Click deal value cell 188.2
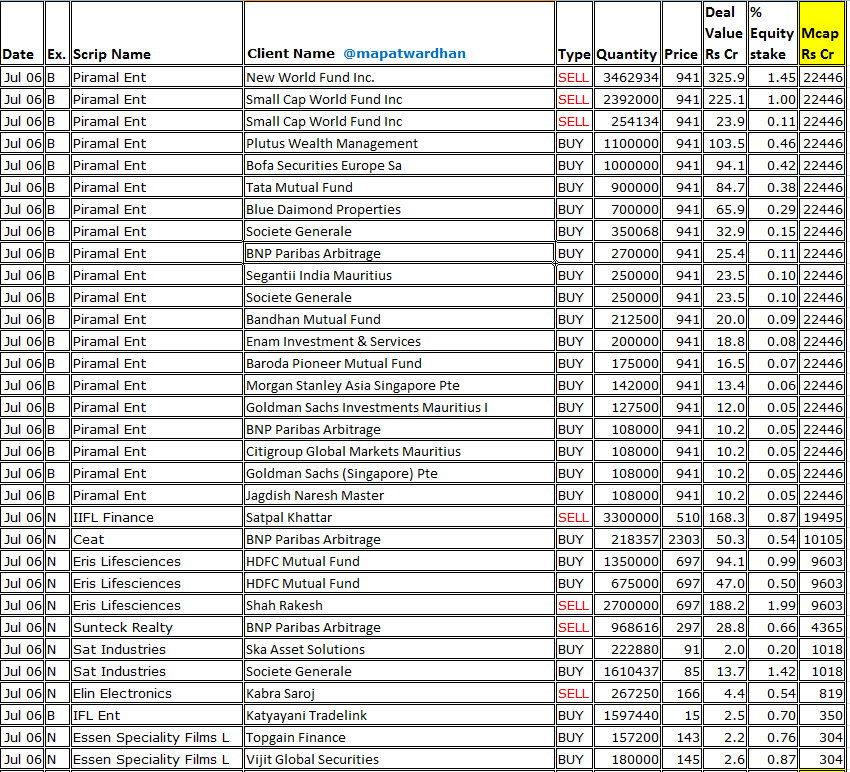 pos(725,606)
